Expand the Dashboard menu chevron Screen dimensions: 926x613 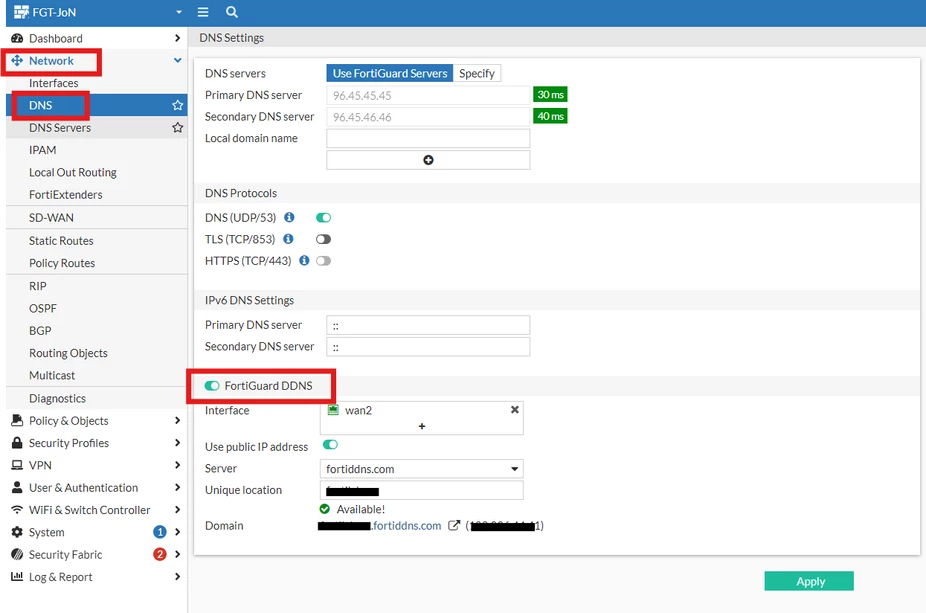(177, 38)
